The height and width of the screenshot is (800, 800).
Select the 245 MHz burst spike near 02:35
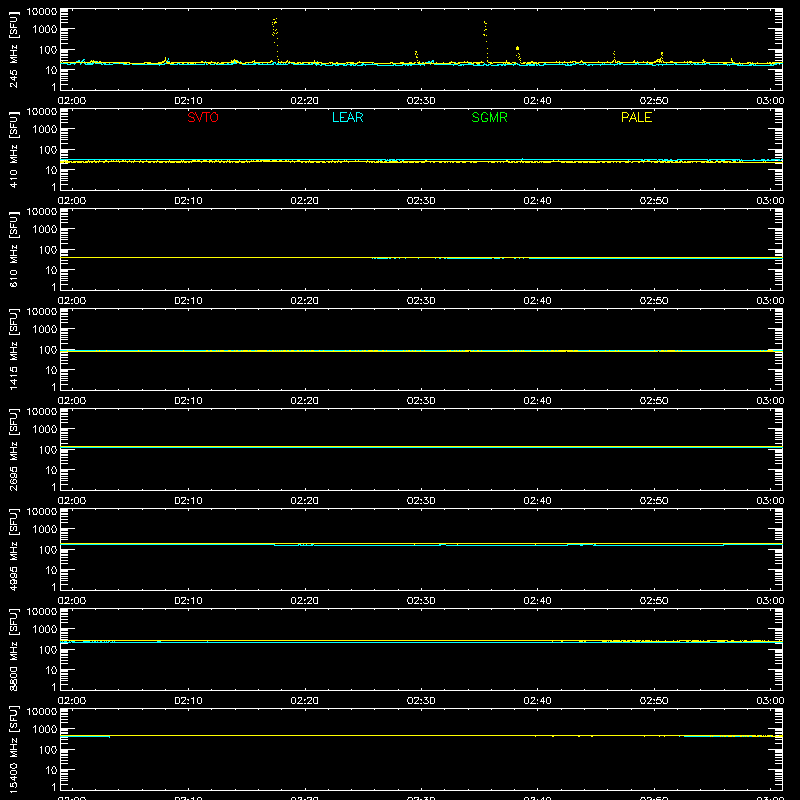pos(486,42)
